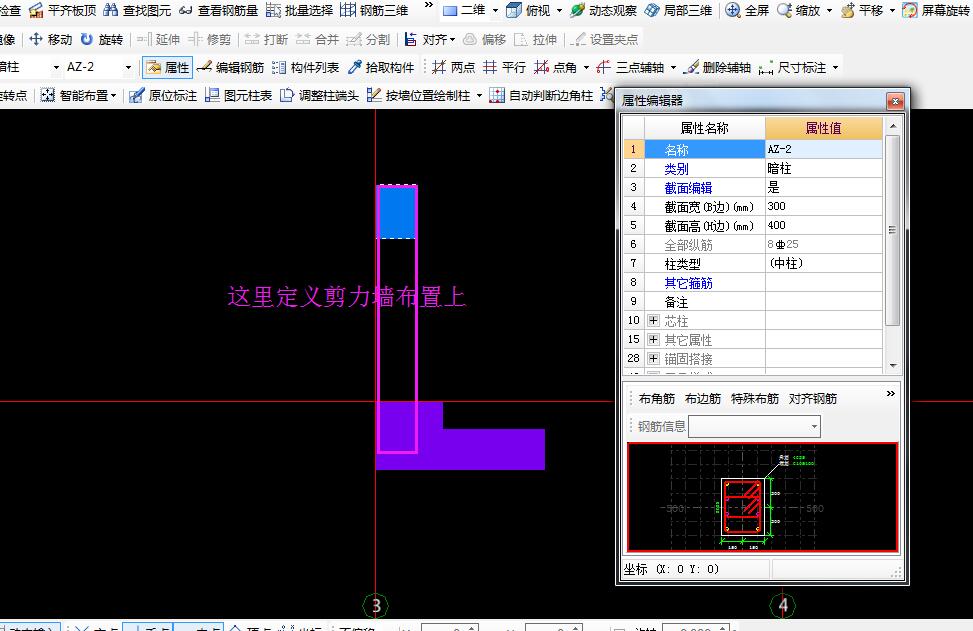Click the 平齐板顶 tool icon
Viewport: 973px width, 631px height.
tap(37, 11)
